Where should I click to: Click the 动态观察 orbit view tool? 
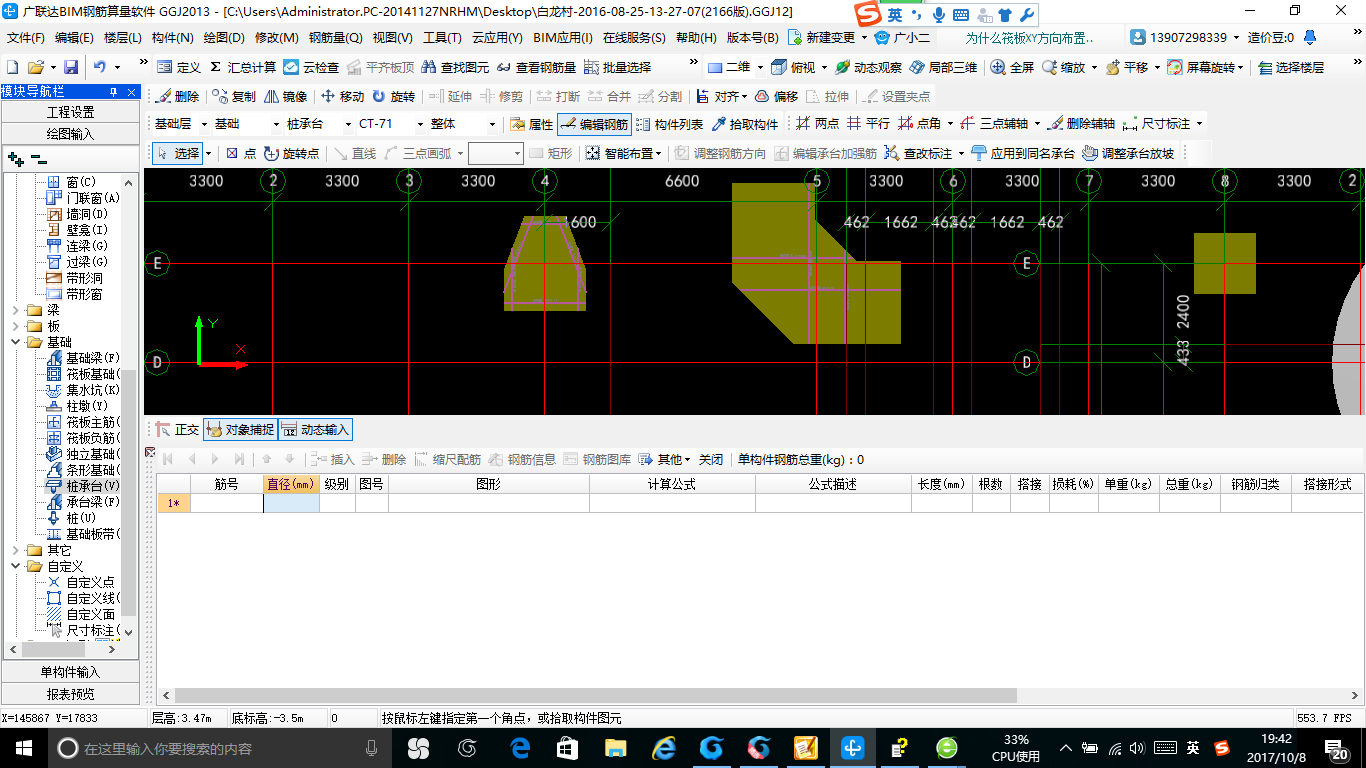click(x=868, y=67)
